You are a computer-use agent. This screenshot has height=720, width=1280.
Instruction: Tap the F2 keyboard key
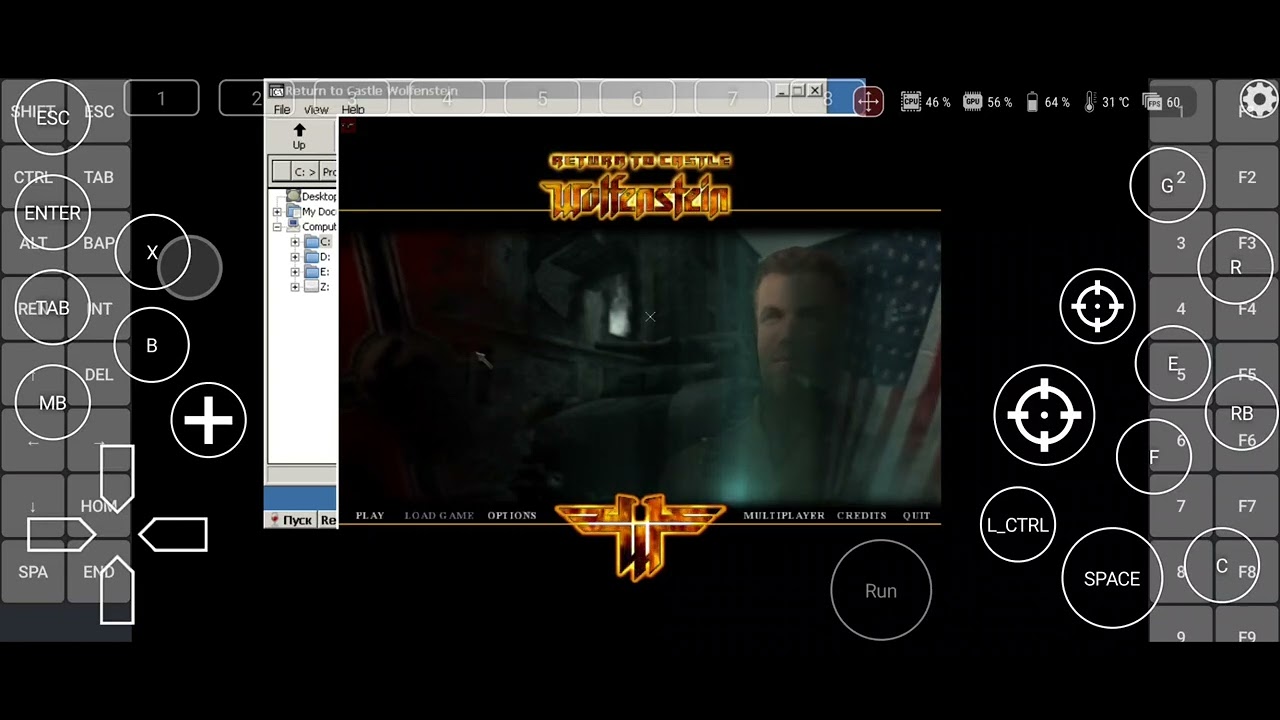(x=1246, y=177)
